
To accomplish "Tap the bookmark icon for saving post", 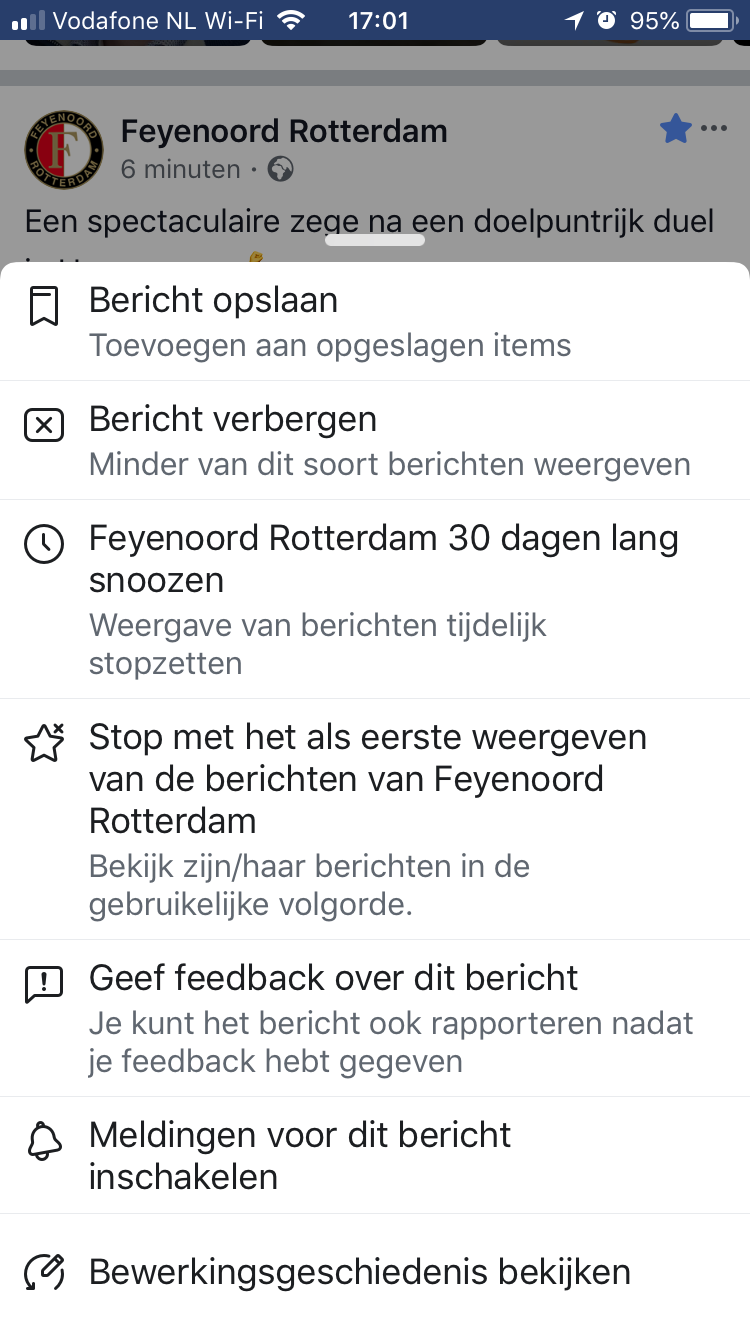I will click(x=43, y=307).
